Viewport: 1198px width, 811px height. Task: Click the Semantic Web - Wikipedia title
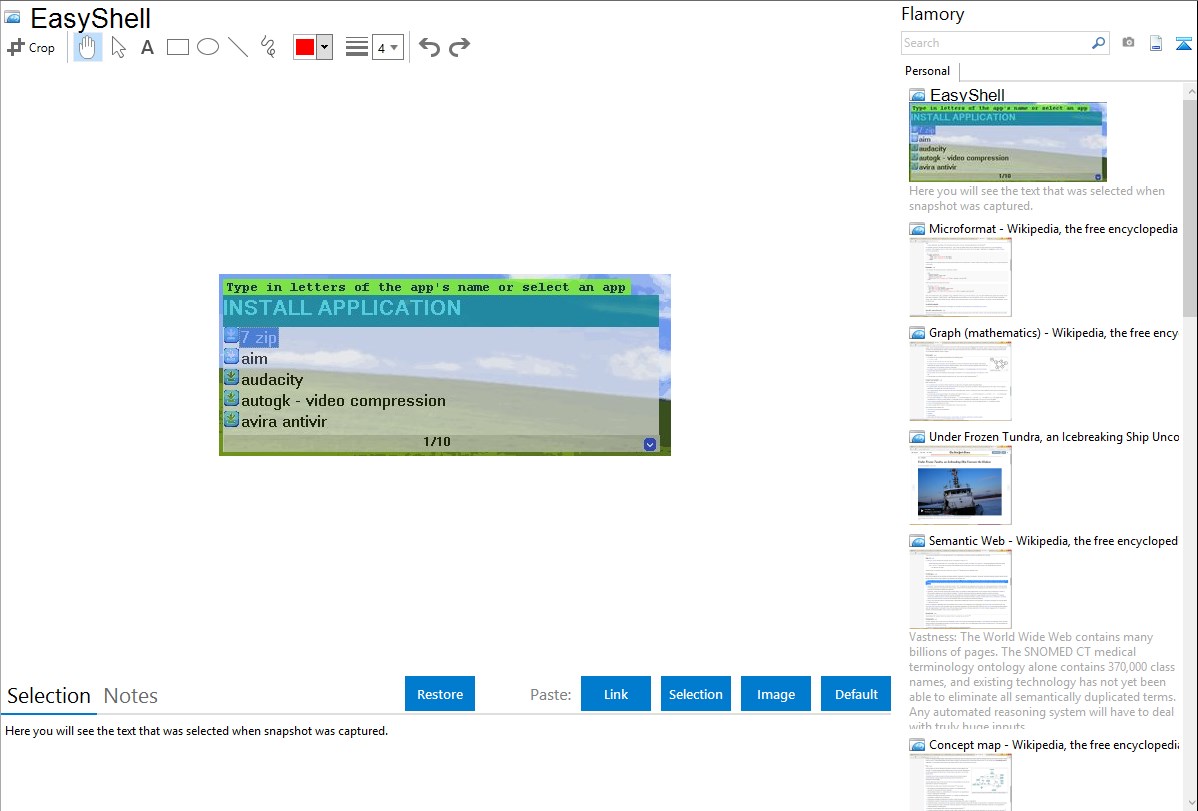pyautogui.click(x=1053, y=540)
